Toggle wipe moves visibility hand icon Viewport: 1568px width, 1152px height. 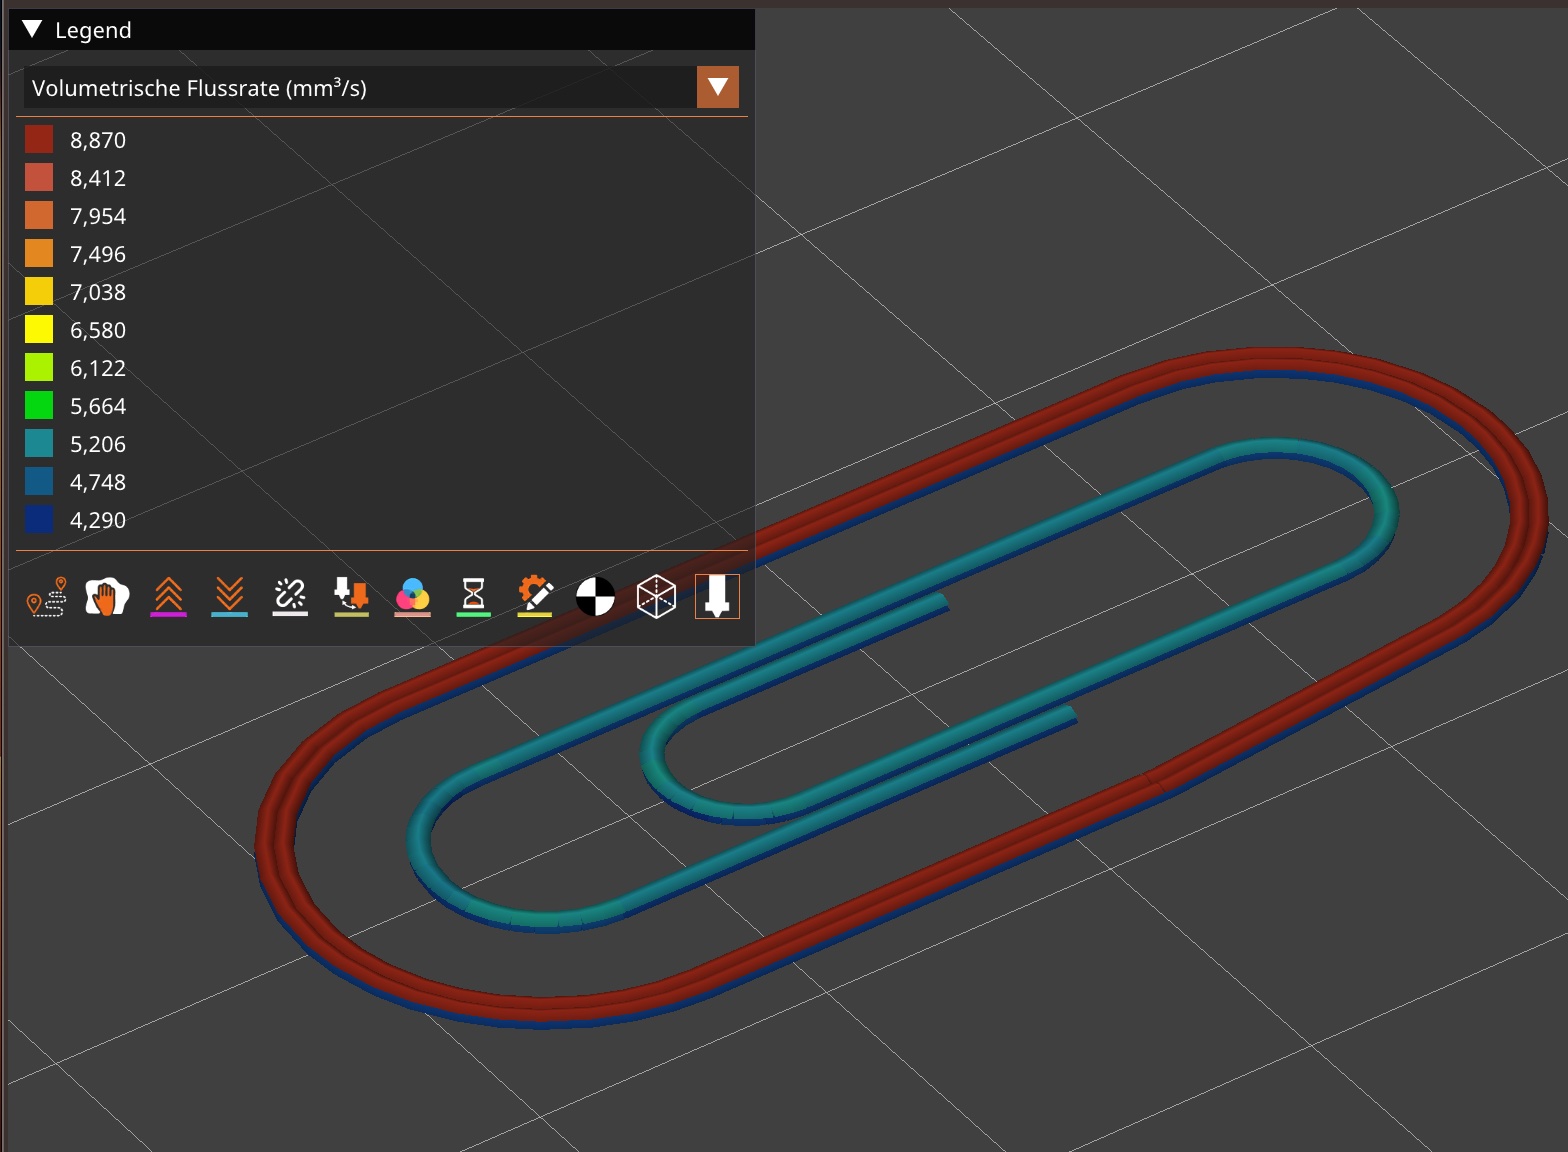coord(107,597)
